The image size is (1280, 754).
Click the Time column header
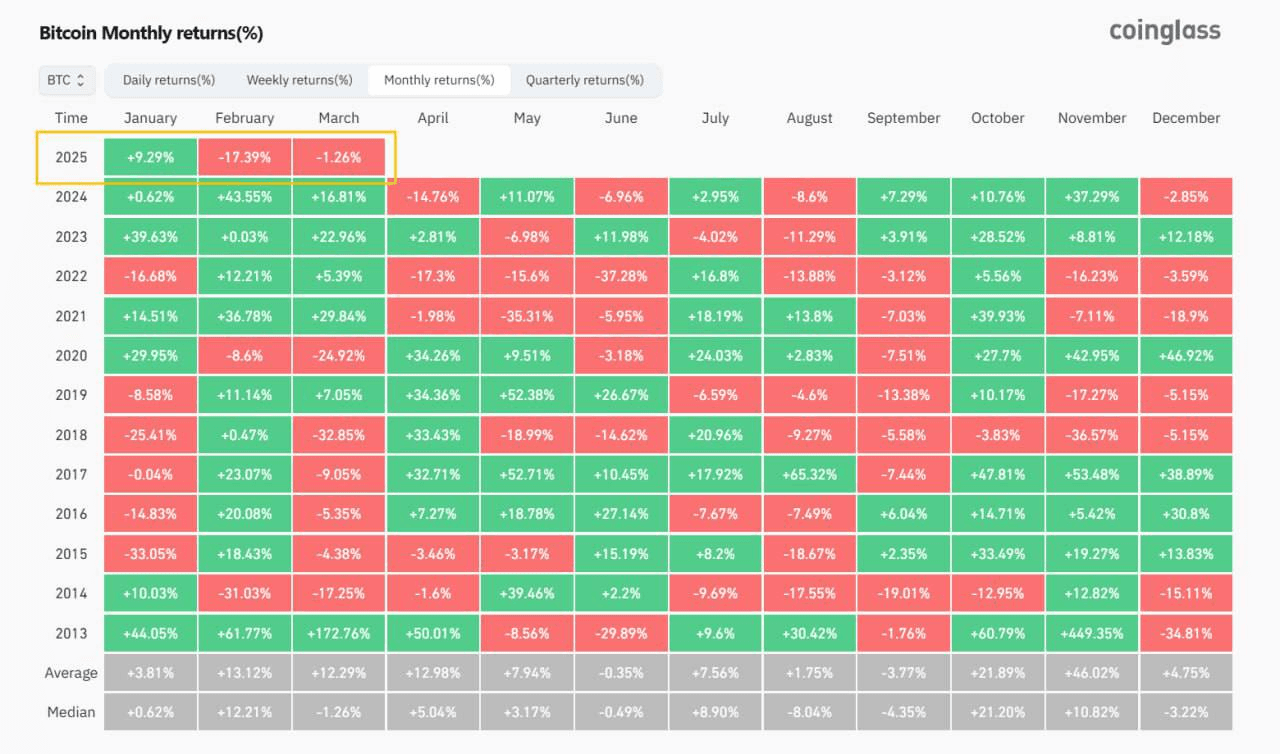[x=71, y=118]
